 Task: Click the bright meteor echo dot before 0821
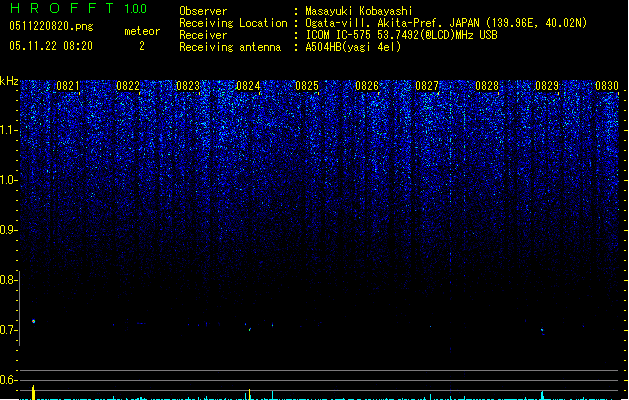pos(34,321)
